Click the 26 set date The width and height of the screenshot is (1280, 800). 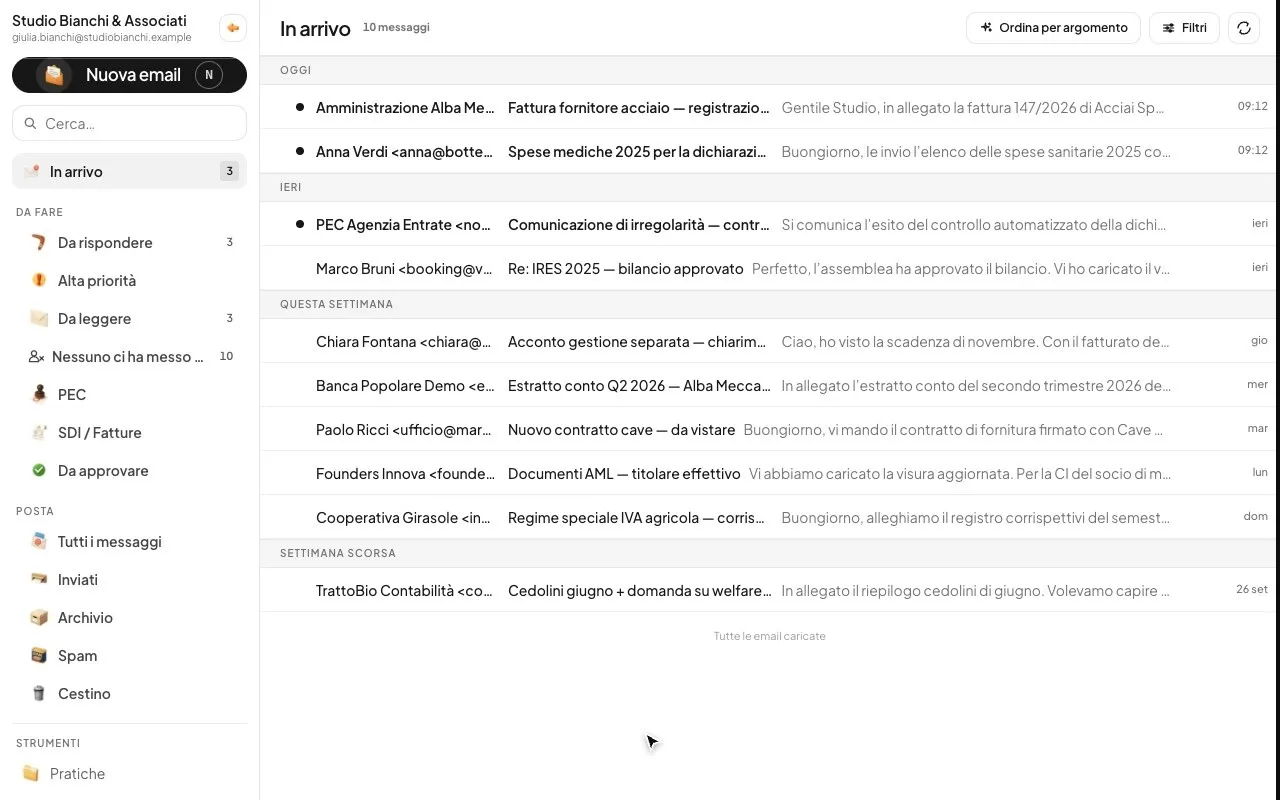click(1252, 589)
